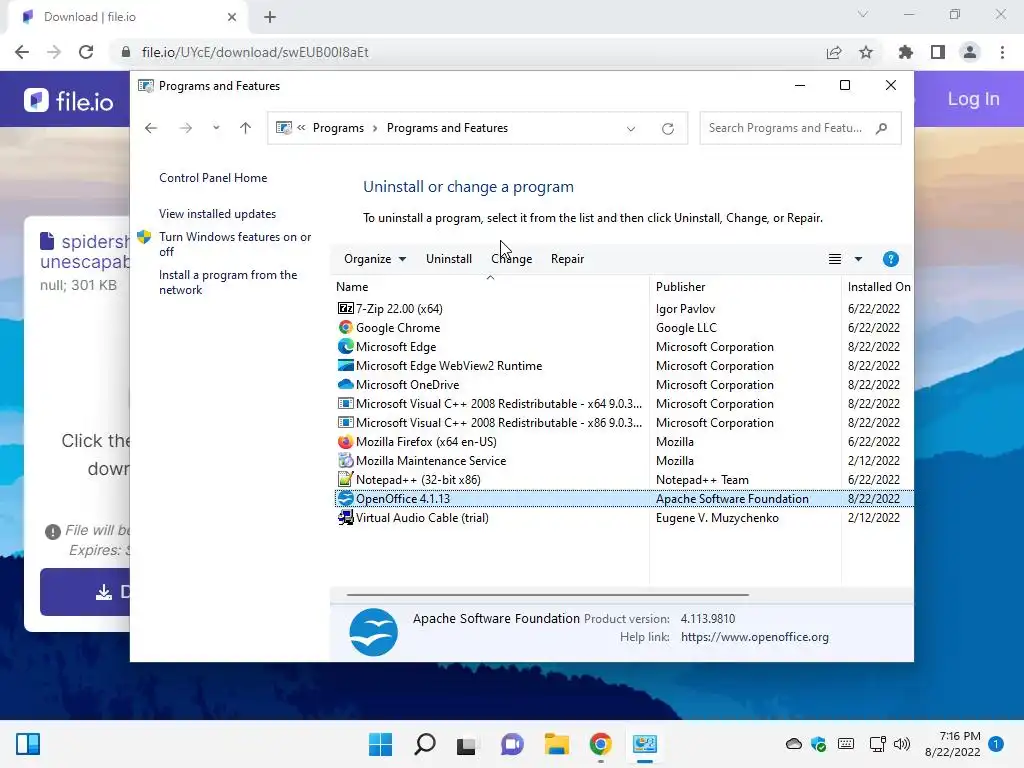Open the Organize dropdown menu
Viewport: 1024px width, 768px height.
pos(375,259)
